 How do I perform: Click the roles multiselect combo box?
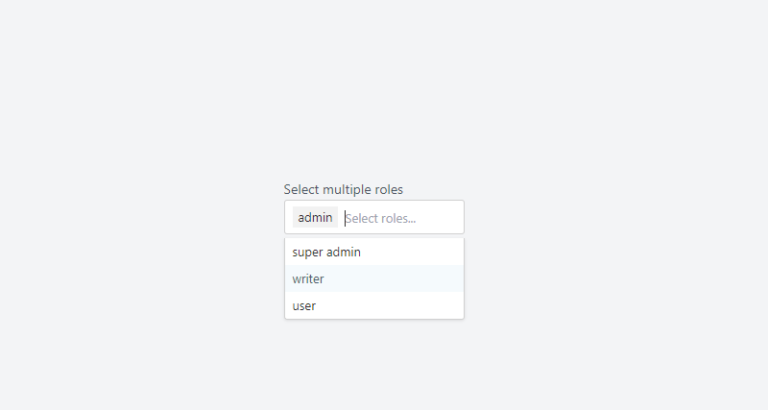point(374,217)
